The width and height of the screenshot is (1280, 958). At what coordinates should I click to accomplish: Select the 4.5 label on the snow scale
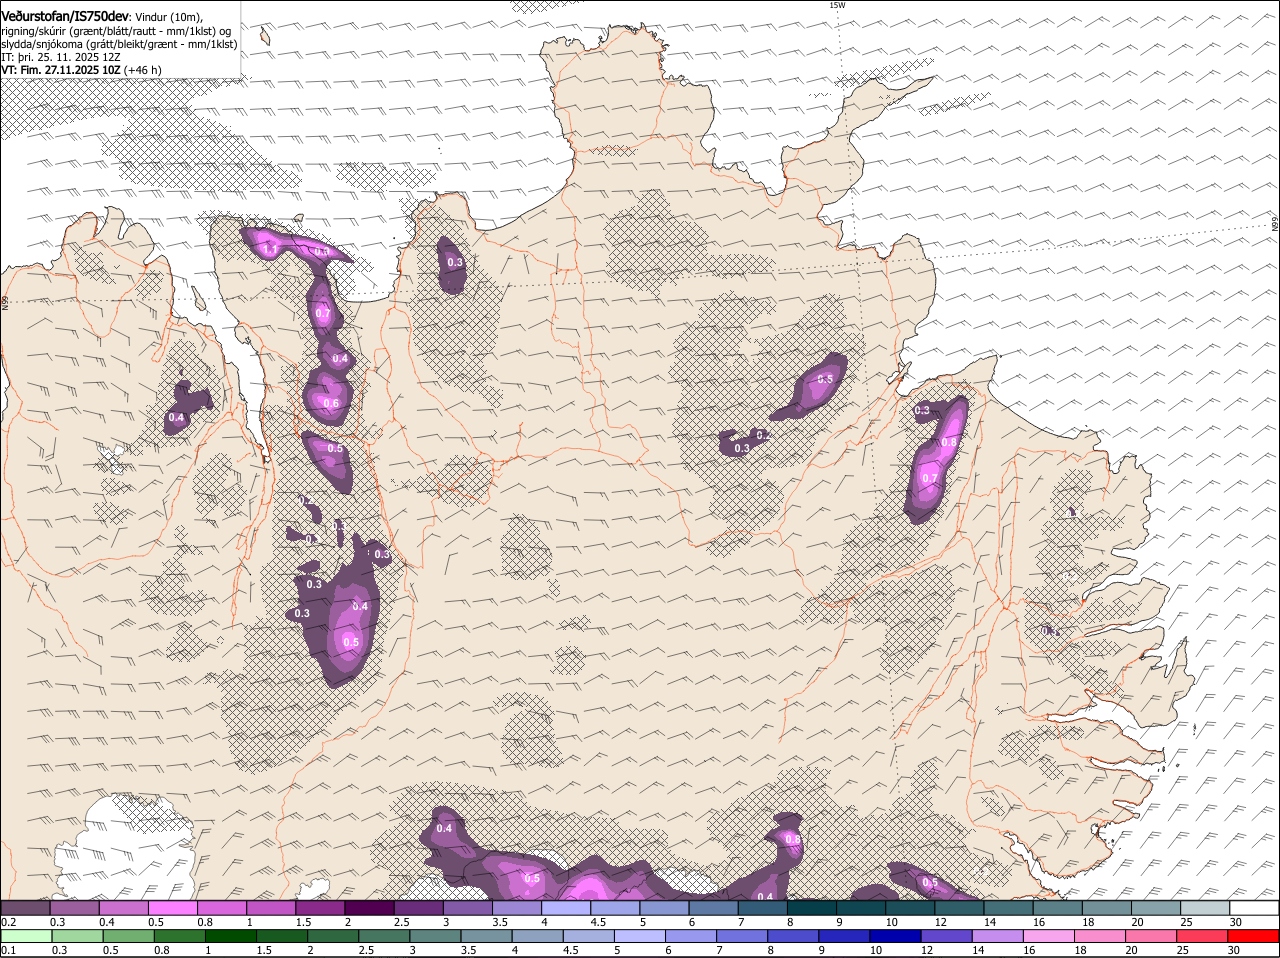coord(599,921)
